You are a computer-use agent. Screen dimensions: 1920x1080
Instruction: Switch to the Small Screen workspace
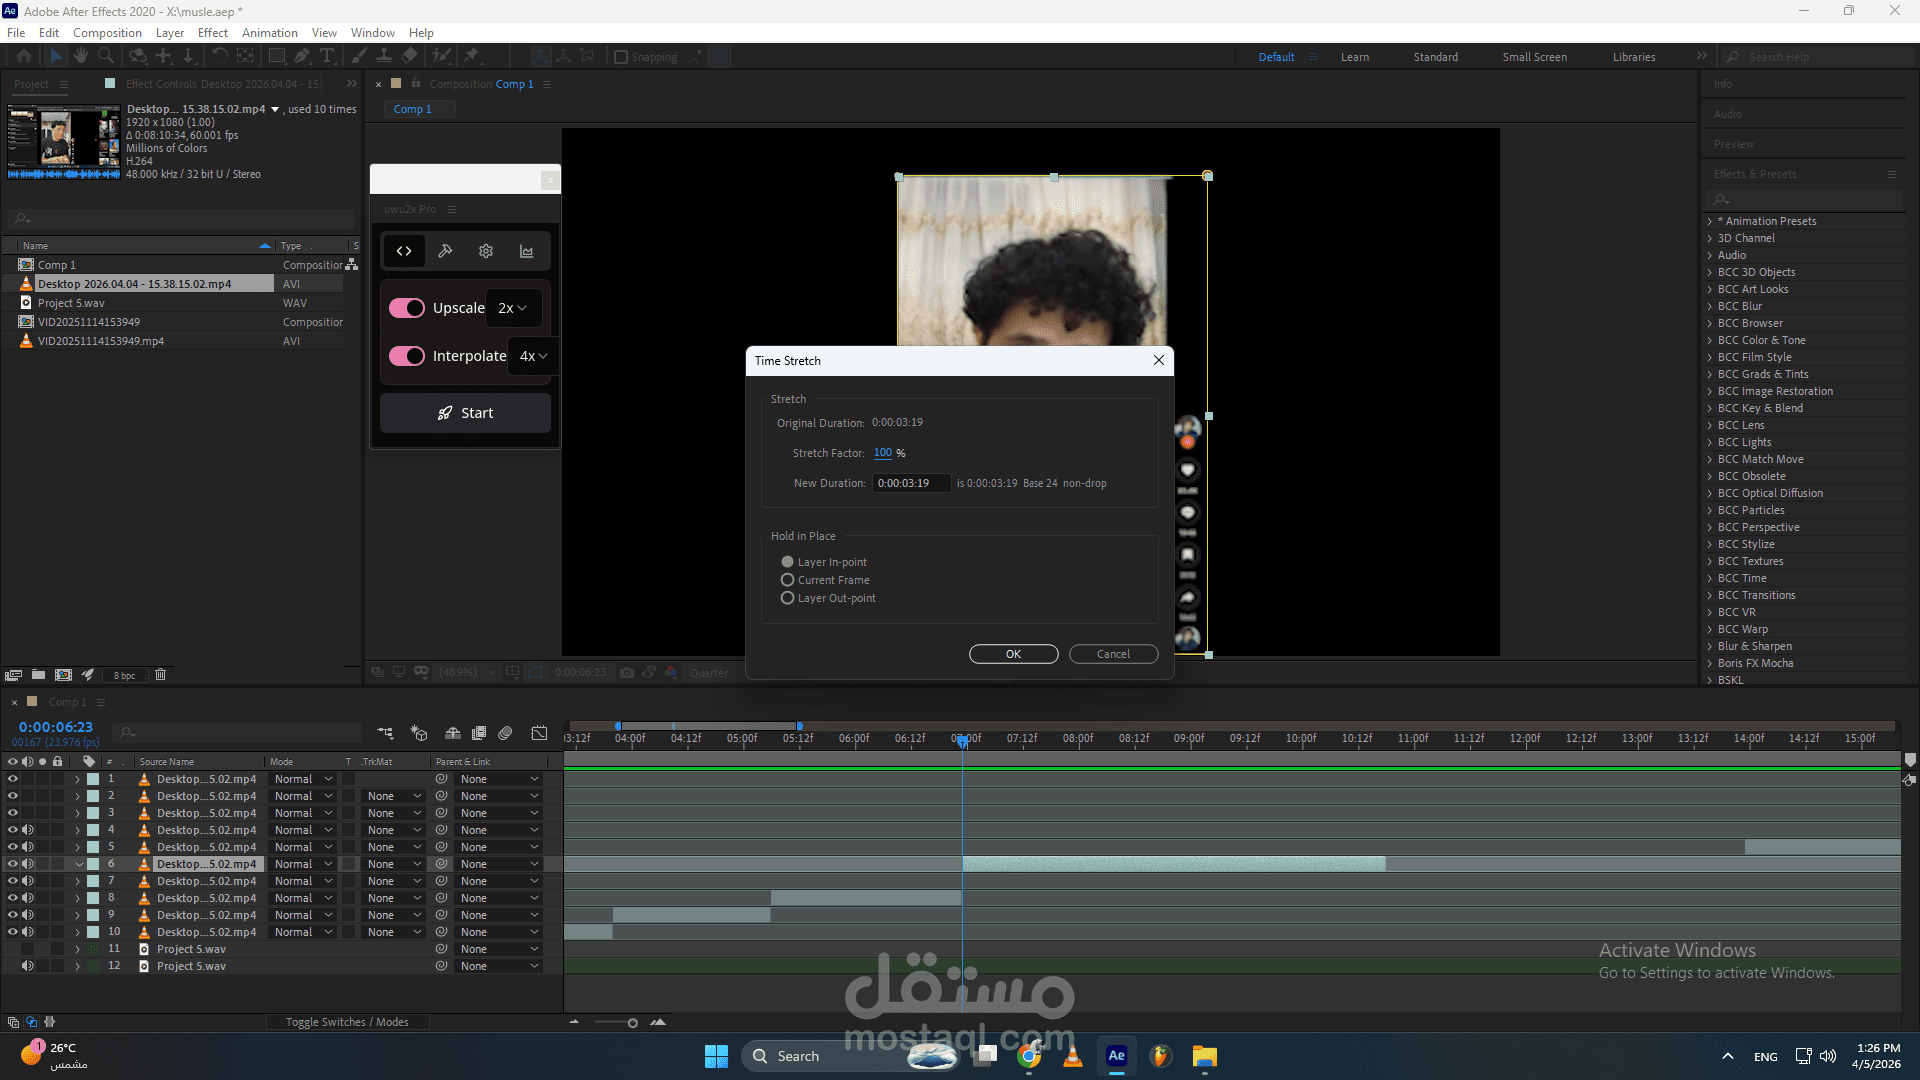[1535, 57]
